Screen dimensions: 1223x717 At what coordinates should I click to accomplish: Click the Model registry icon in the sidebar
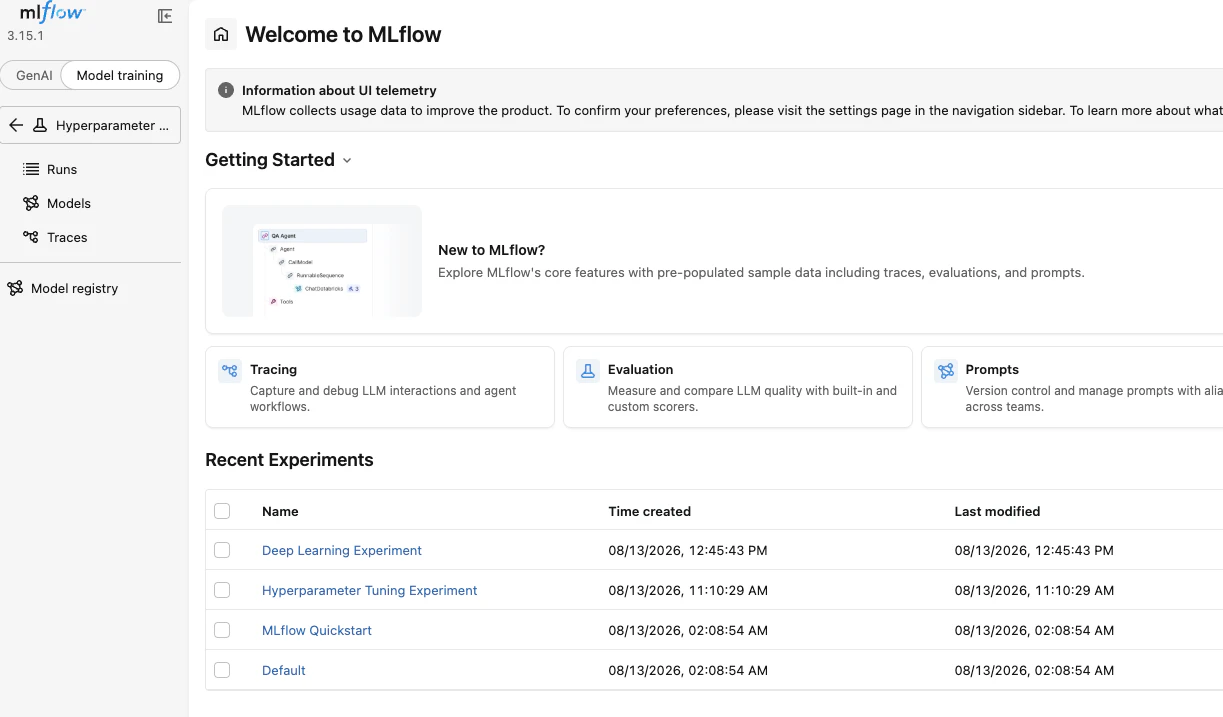pyautogui.click(x=15, y=288)
